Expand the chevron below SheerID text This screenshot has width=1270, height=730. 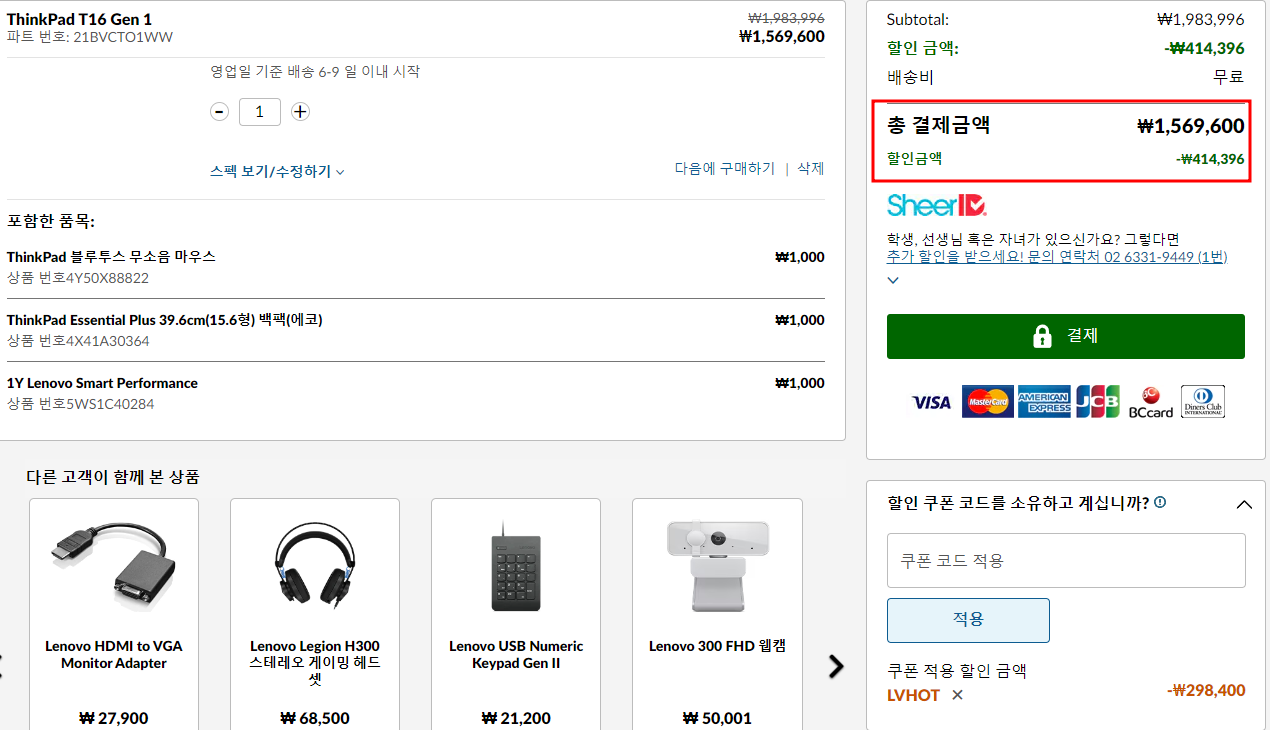coord(893,280)
